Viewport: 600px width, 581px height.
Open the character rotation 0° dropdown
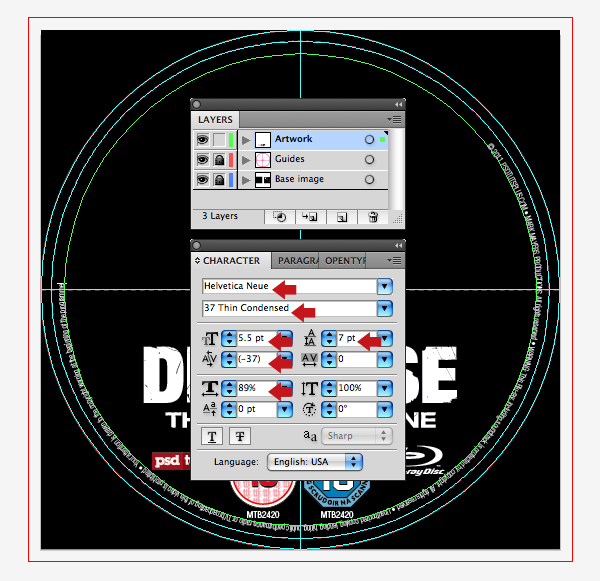click(x=385, y=409)
